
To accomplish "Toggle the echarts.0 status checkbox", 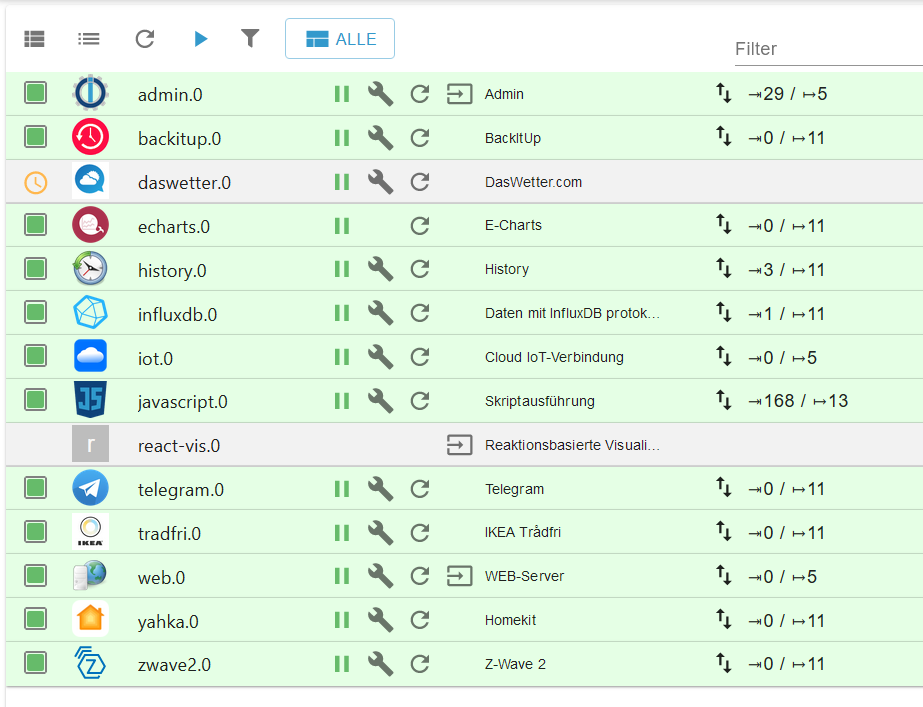I will tap(36, 226).
